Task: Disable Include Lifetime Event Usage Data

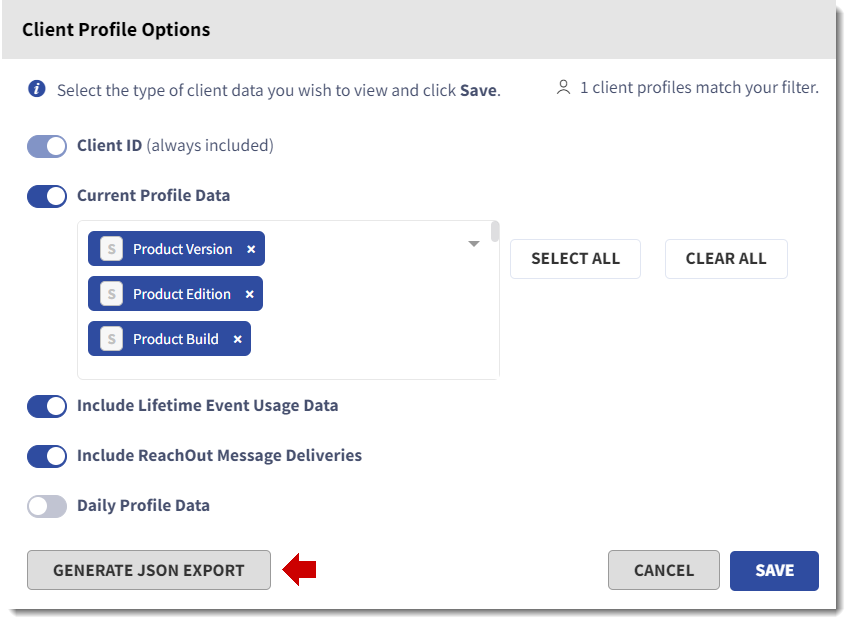Action: tap(47, 406)
